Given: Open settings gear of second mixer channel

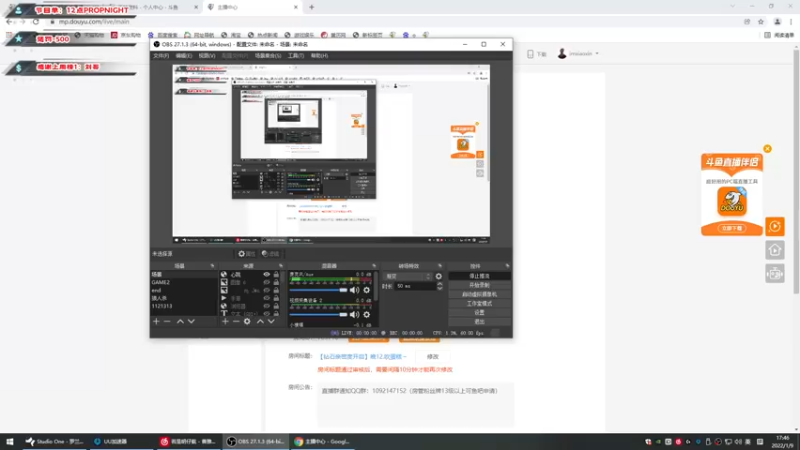Looking at the screenshot, I should 366,314.
